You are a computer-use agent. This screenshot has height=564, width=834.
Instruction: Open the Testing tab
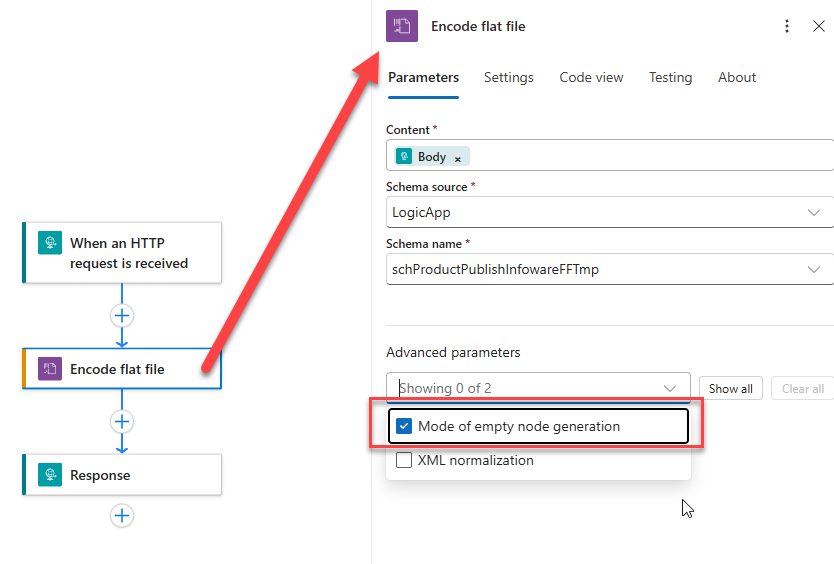[670, 78]
